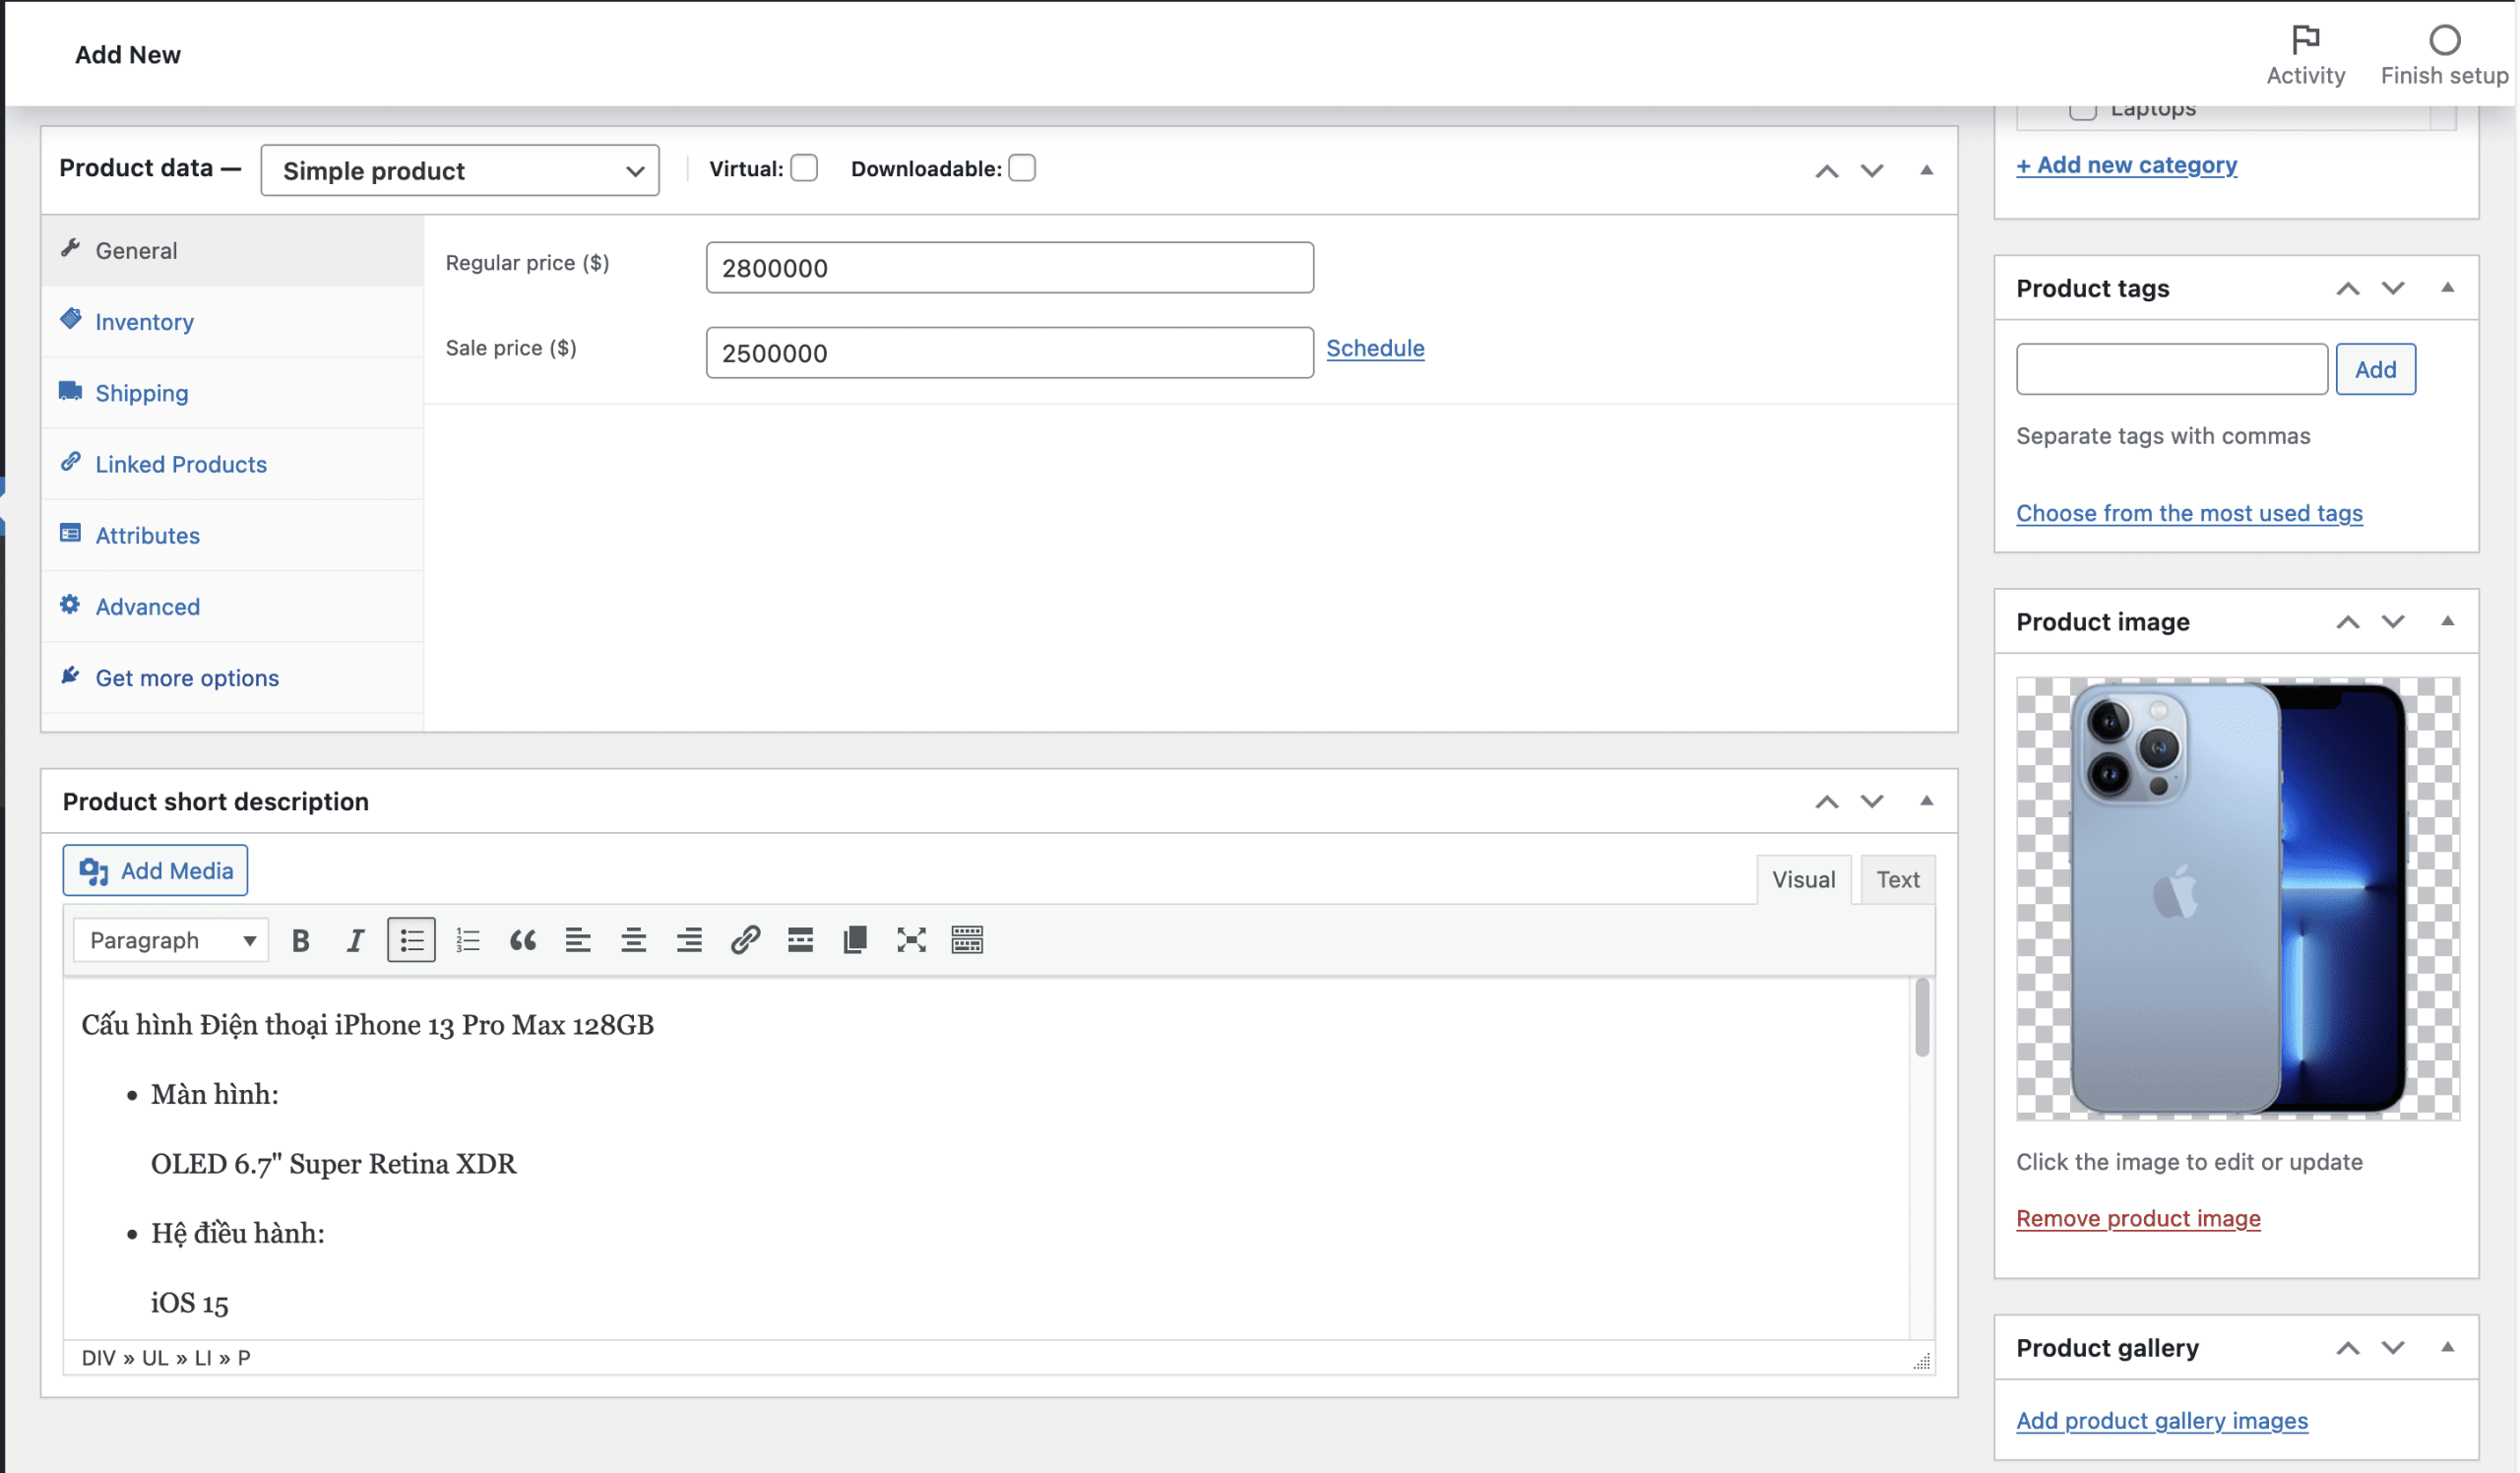Open the General product data tab
The height and width of the screenshot is (1473, 2520).
pyautogui.click(x=232, y=250)
